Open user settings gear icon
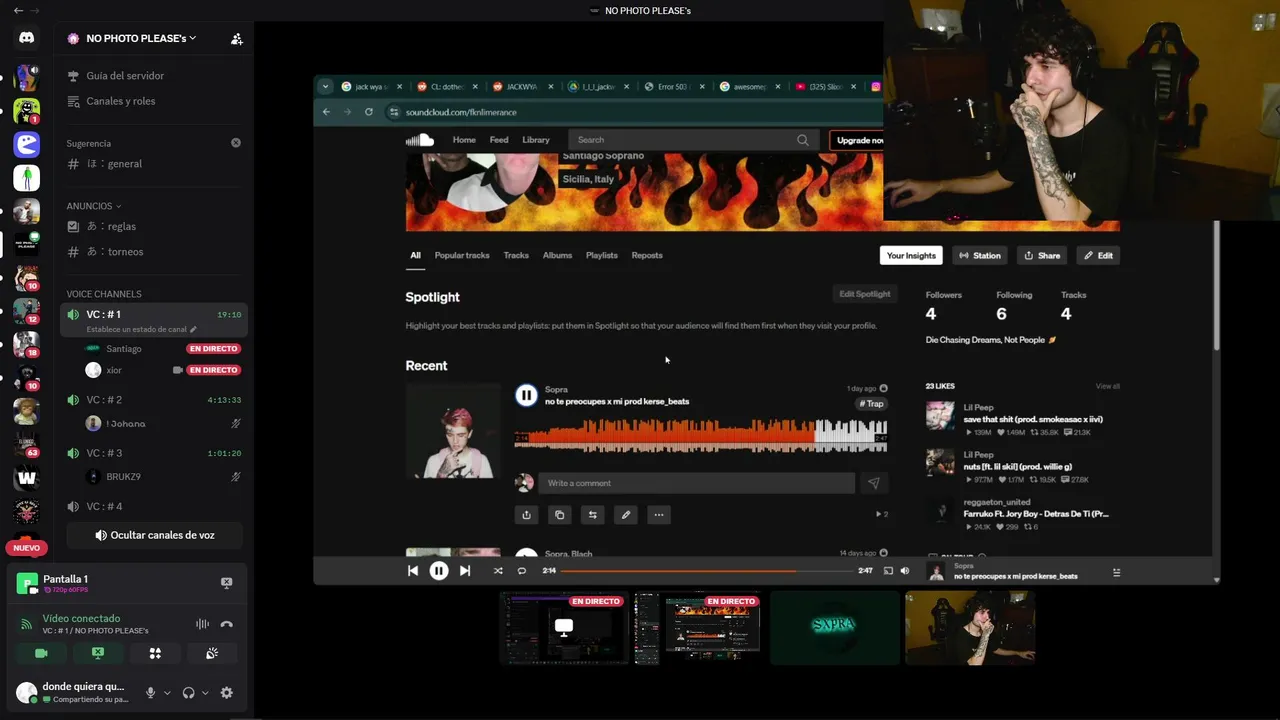This screenshot has width=1280, height=720. click(x=227, y=692)
